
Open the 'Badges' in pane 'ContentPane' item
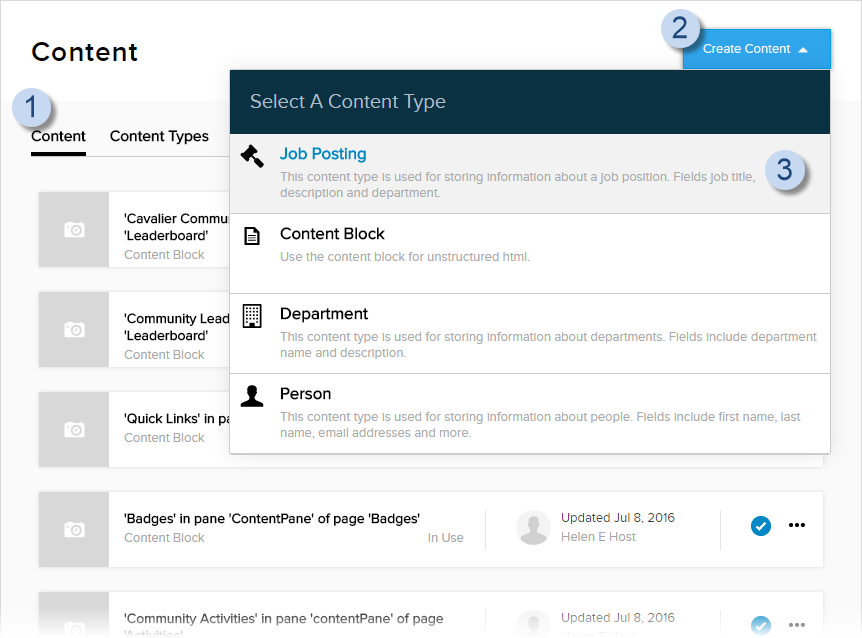pyautogui.click(x=271, y=518)
